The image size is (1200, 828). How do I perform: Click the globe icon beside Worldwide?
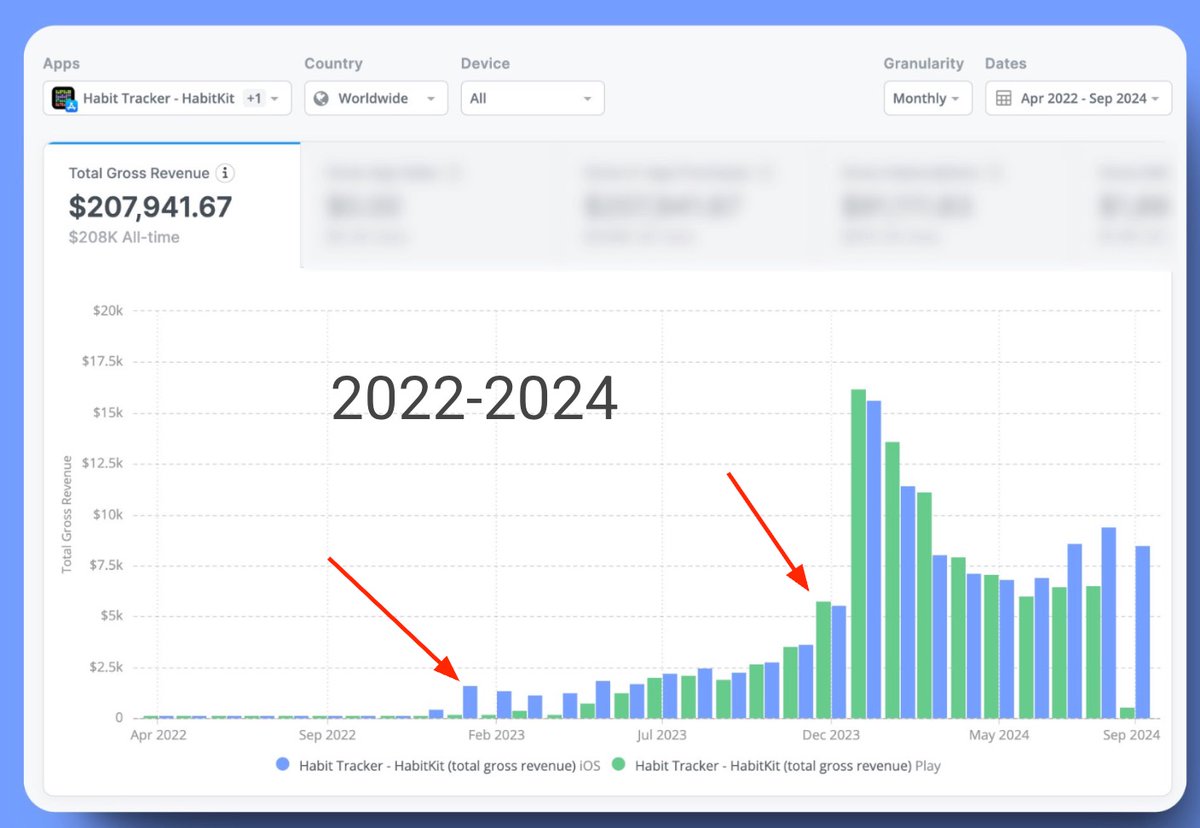pyautogui.click(x=321, y=98)
